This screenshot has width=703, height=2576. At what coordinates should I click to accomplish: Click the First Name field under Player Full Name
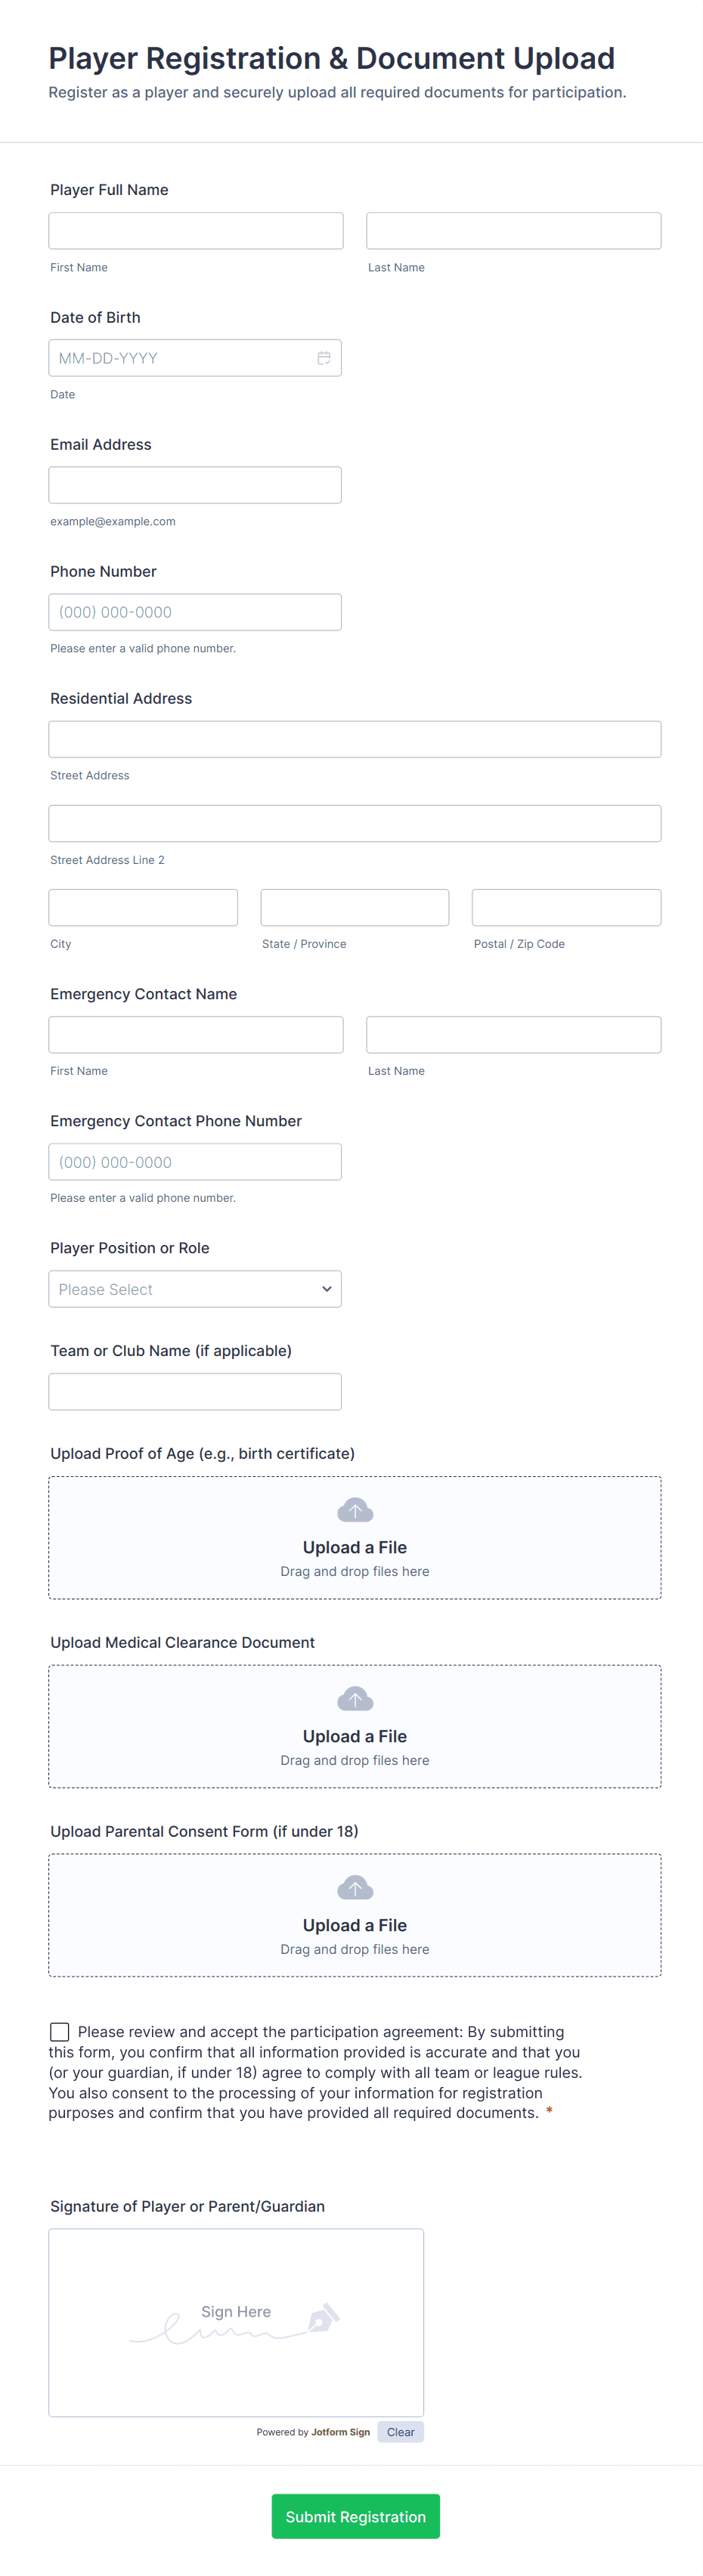point(195,230)
